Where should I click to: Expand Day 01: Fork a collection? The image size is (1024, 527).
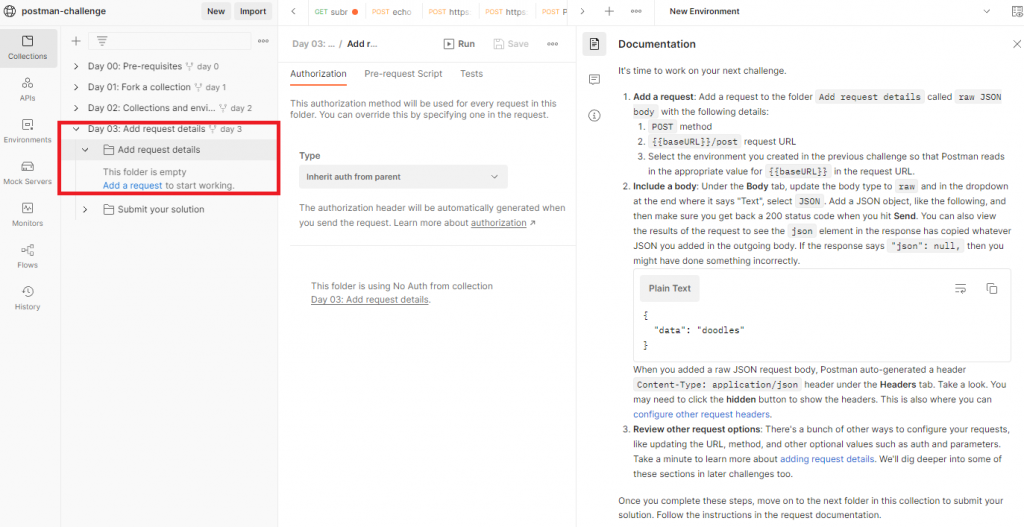pos(76,87)
